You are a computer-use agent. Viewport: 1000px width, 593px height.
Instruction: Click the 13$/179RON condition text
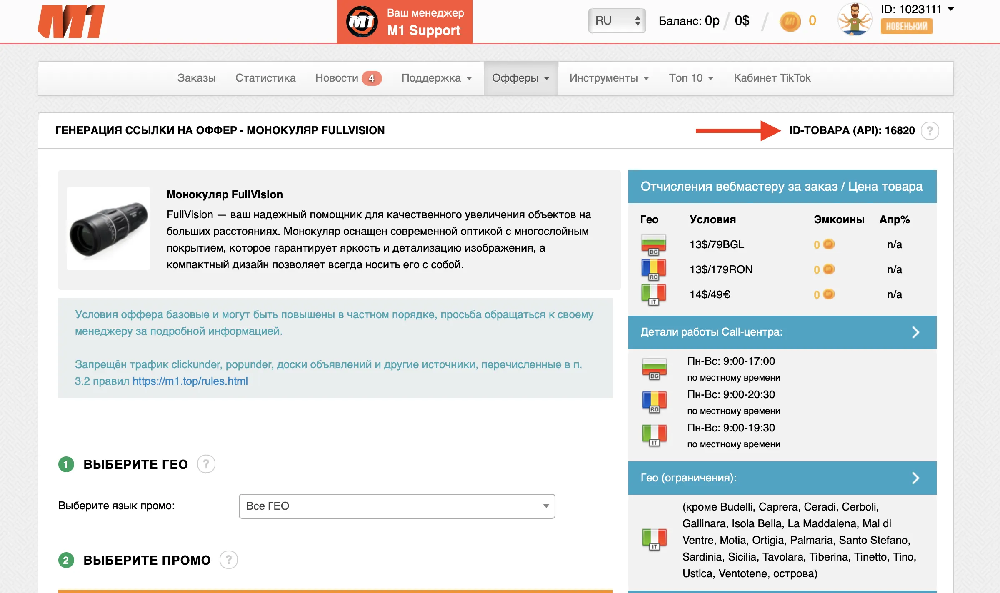point(721,269)
